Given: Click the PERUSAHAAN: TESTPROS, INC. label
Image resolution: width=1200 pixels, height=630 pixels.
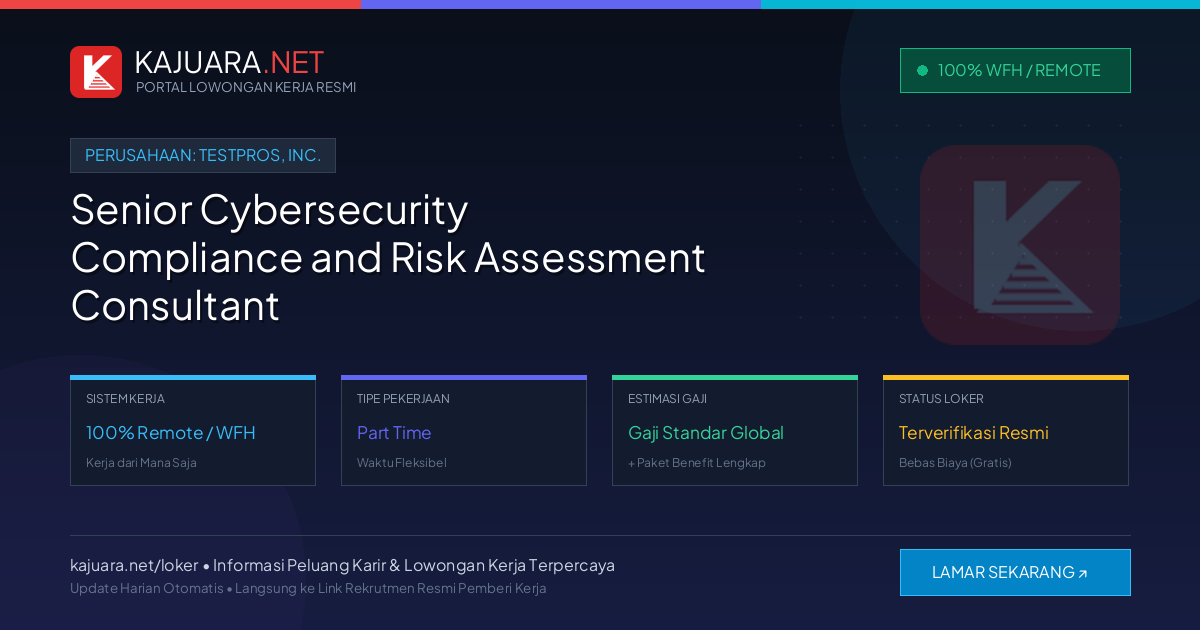Looking at the screenshot, I should (x=203, y=155).
